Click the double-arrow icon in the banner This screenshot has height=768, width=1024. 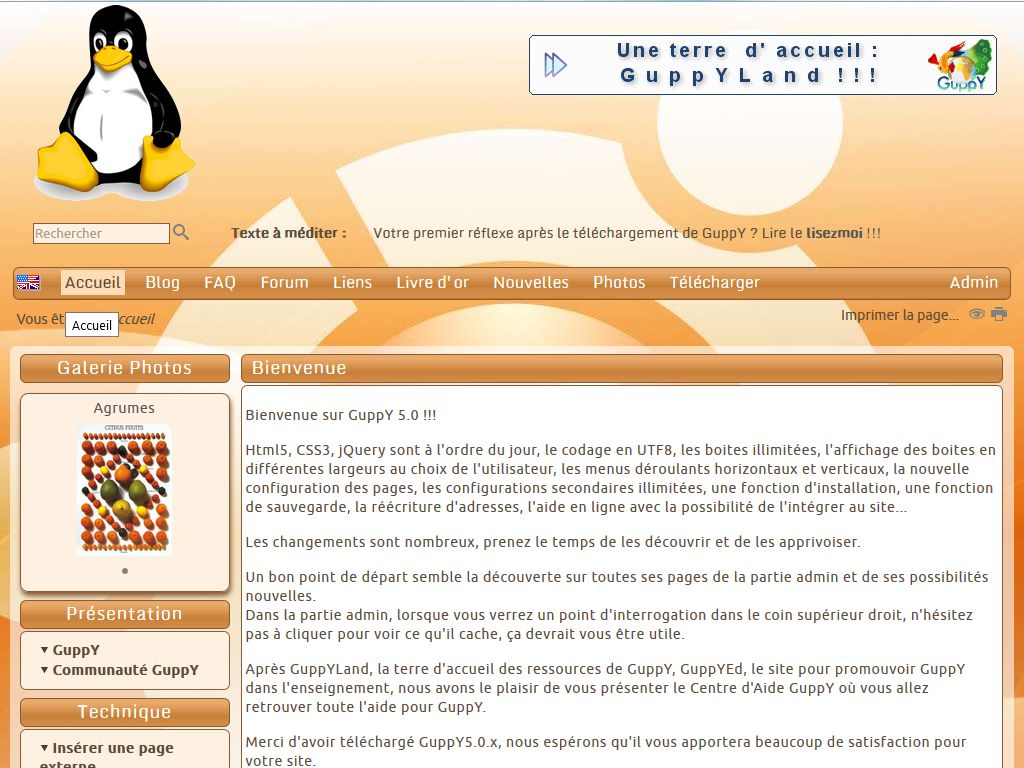[x=555, y=66]
